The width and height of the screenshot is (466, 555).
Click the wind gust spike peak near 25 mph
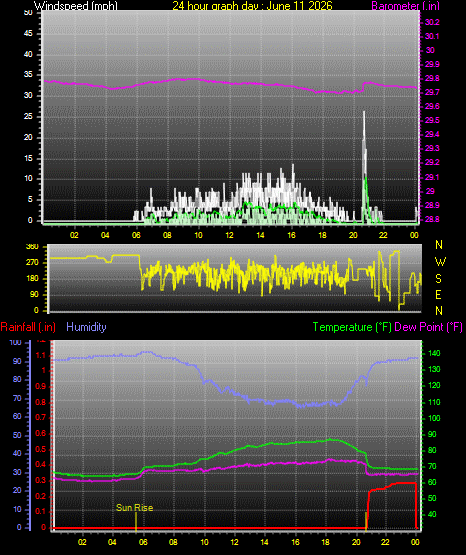[364, 113]
